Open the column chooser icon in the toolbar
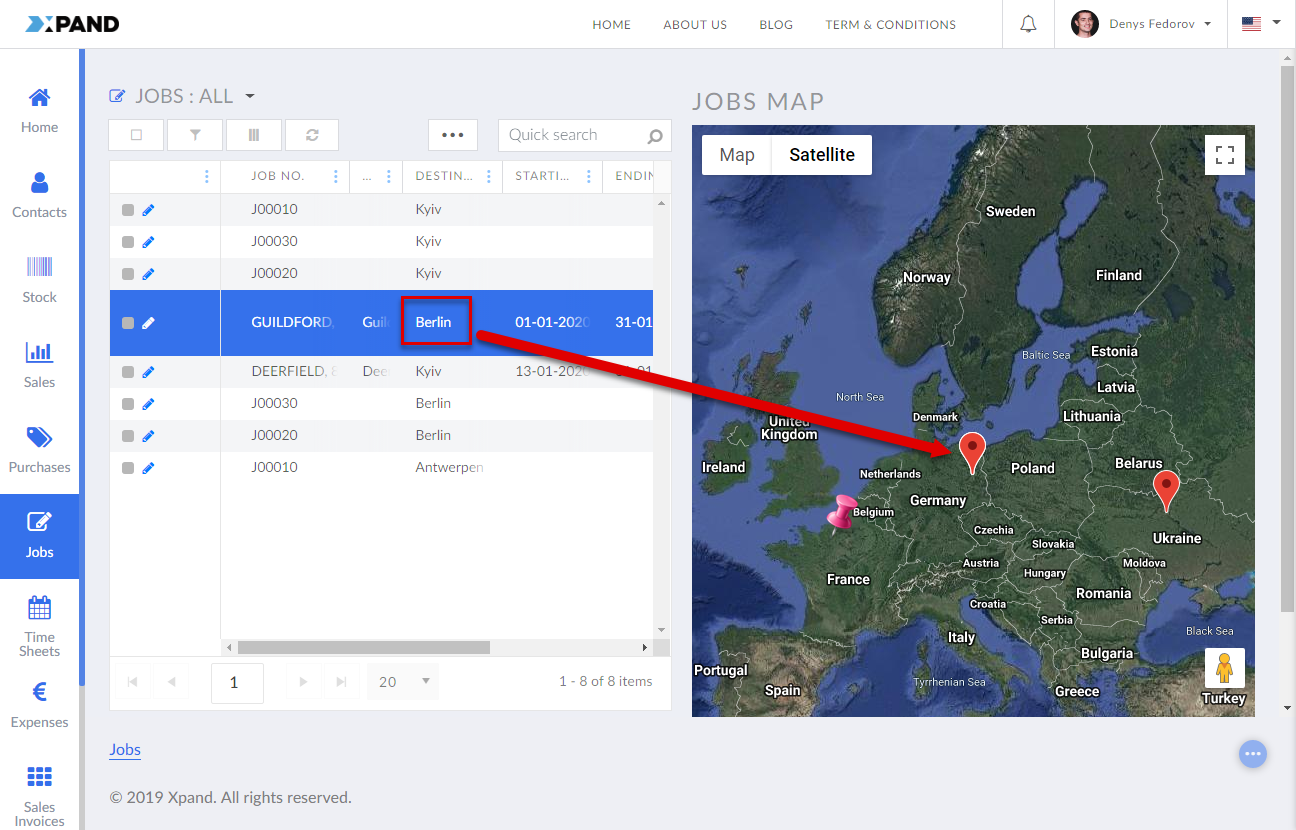Image resolution: width=1296 pixels, height=830 pixels. pos(253,135)
